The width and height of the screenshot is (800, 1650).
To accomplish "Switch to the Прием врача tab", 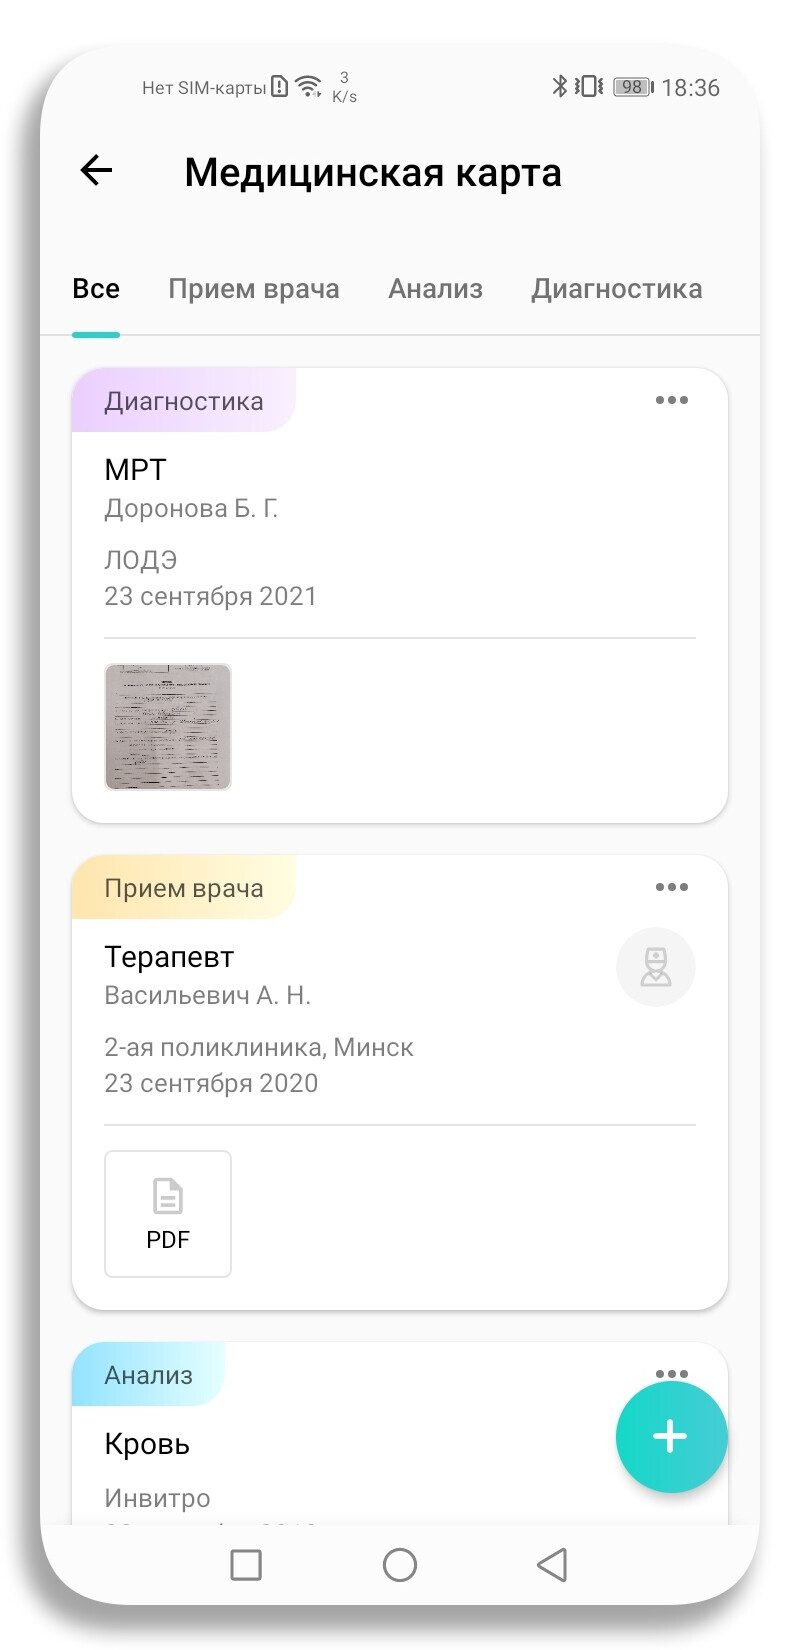I will click(254, 290).
